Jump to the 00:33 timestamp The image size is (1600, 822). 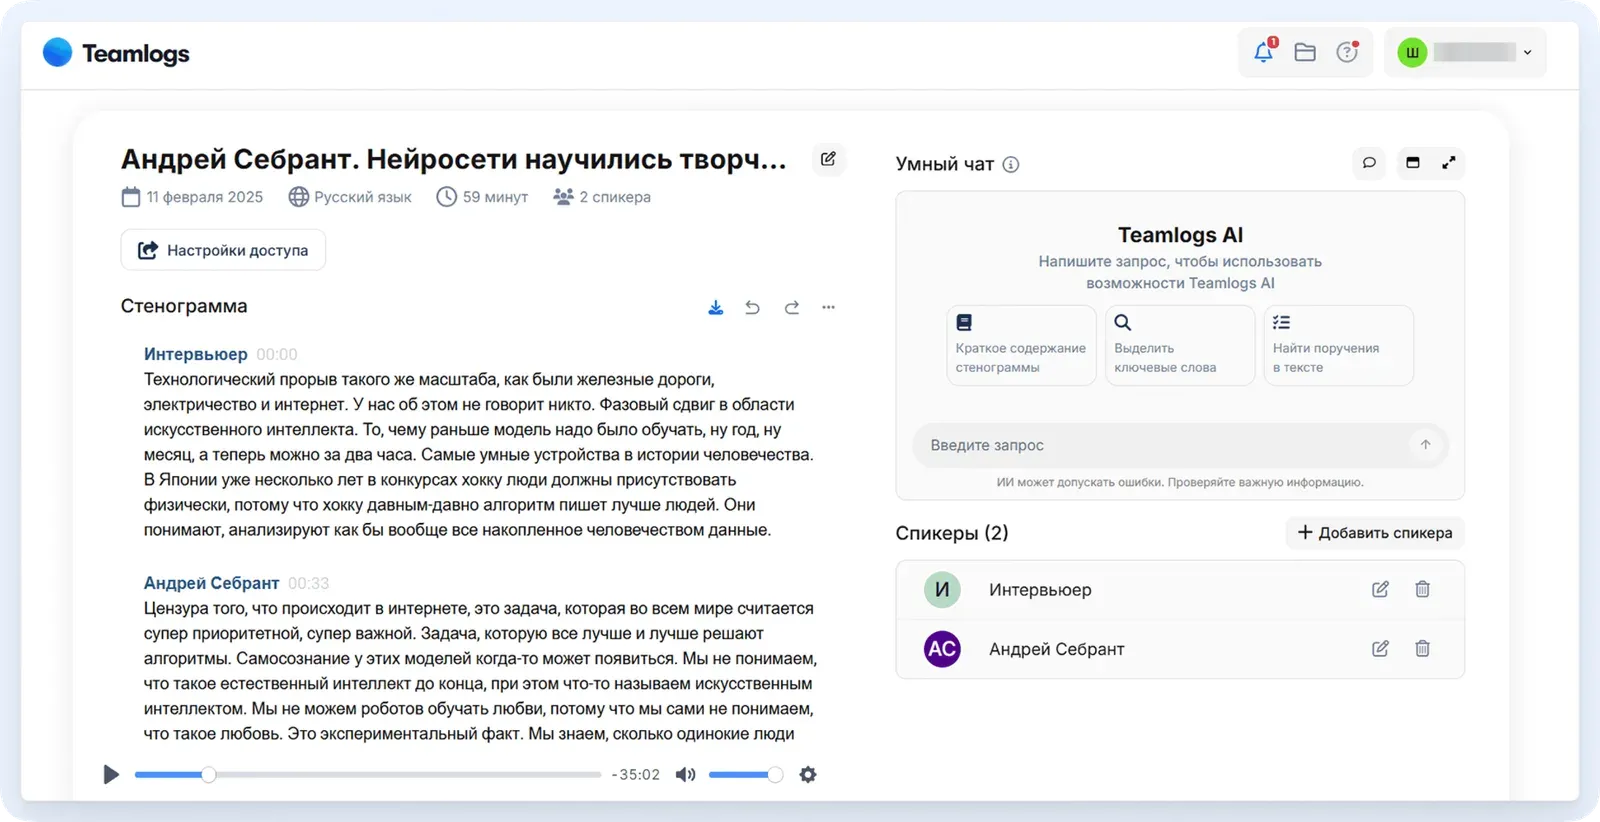pyautogui.click(x=308, y=583)
